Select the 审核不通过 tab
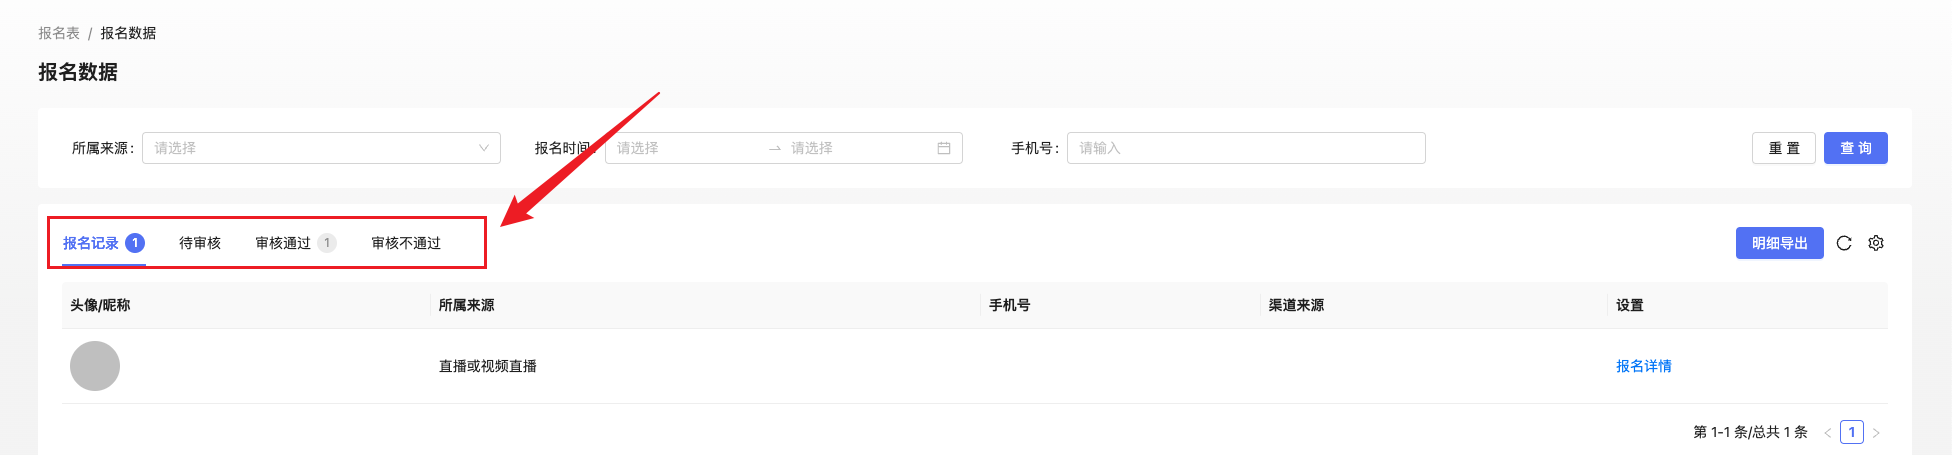The image size is (1952, 455). (x=406, y=243)
